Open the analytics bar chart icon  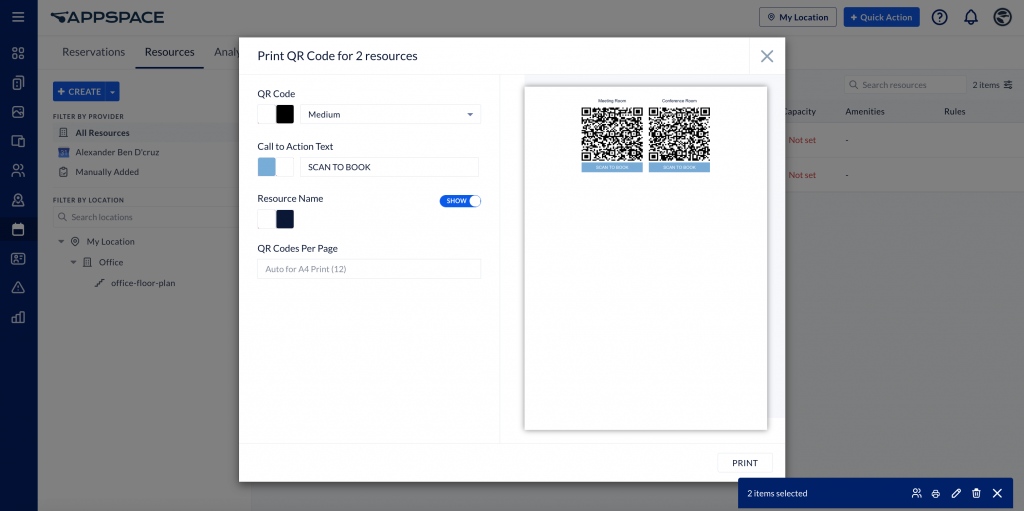(x=18, y=318)
